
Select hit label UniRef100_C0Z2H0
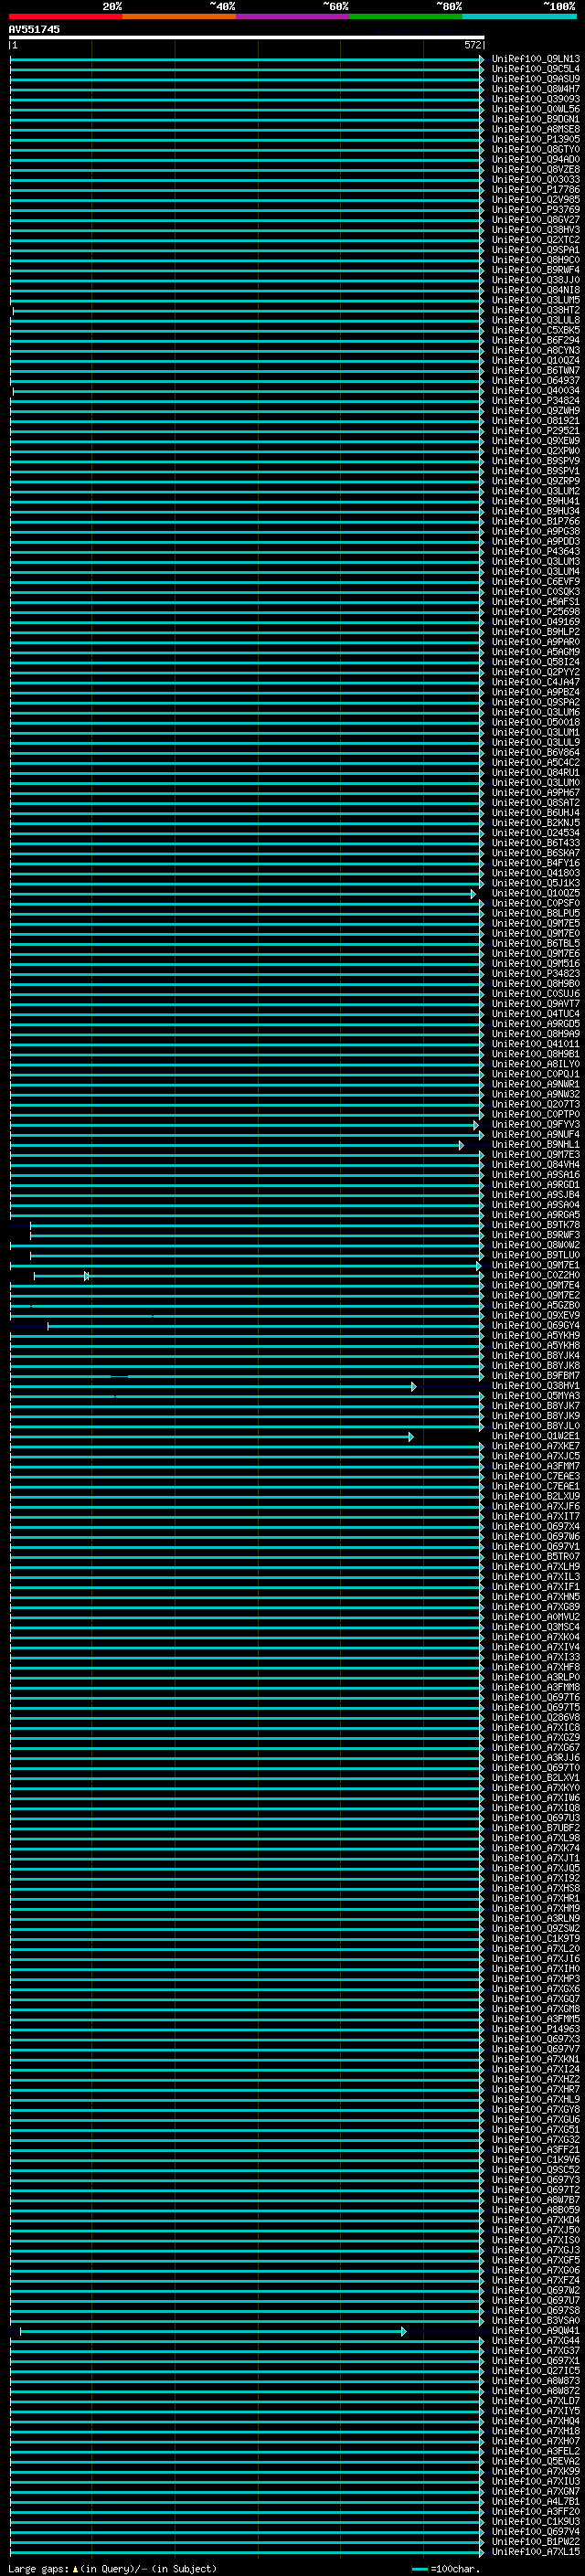point(536,1276)
